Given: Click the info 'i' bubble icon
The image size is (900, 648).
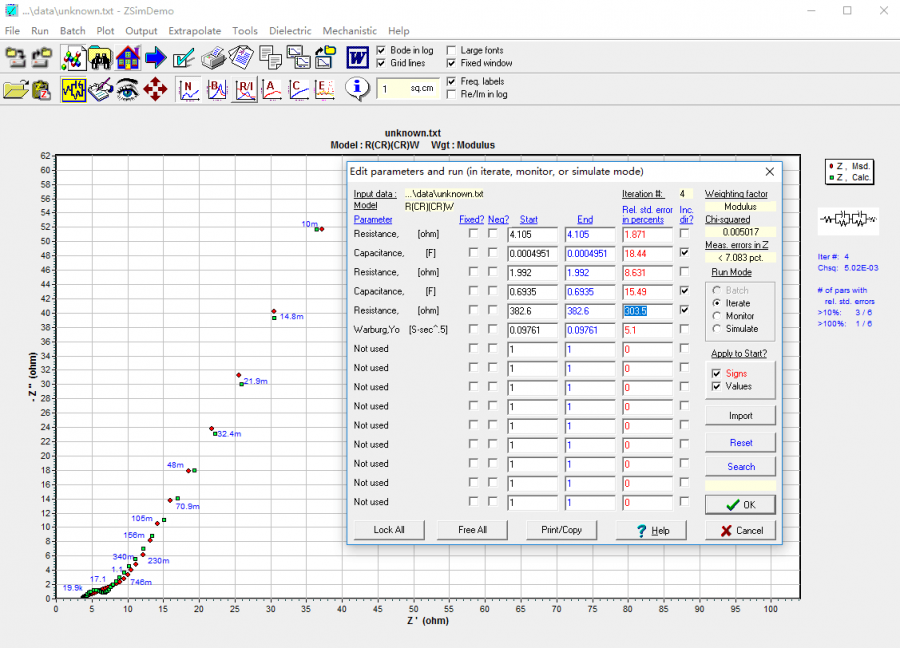Looking at the screenshot, I should 357,90.
